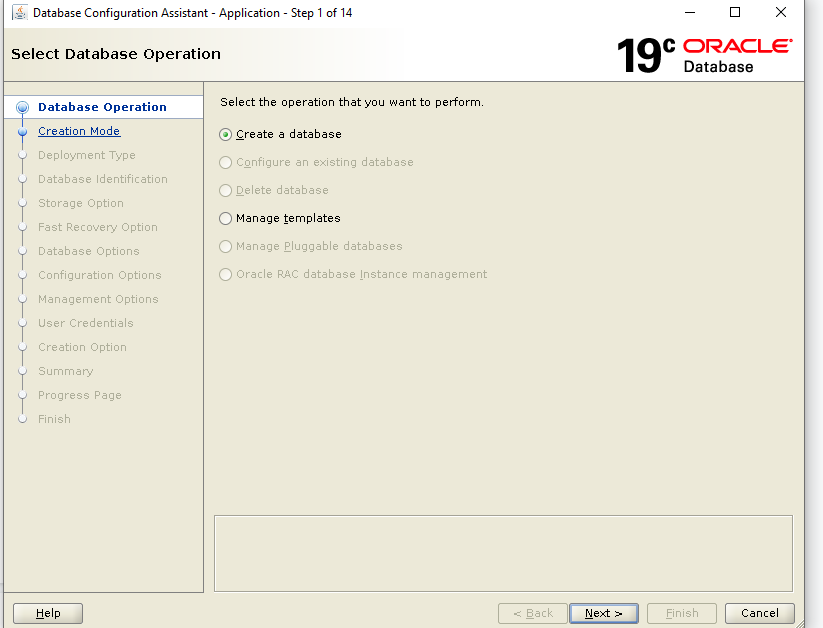Click Summary step in sidebar
This screenshot has height=628, width=823.
coord(66,371)
